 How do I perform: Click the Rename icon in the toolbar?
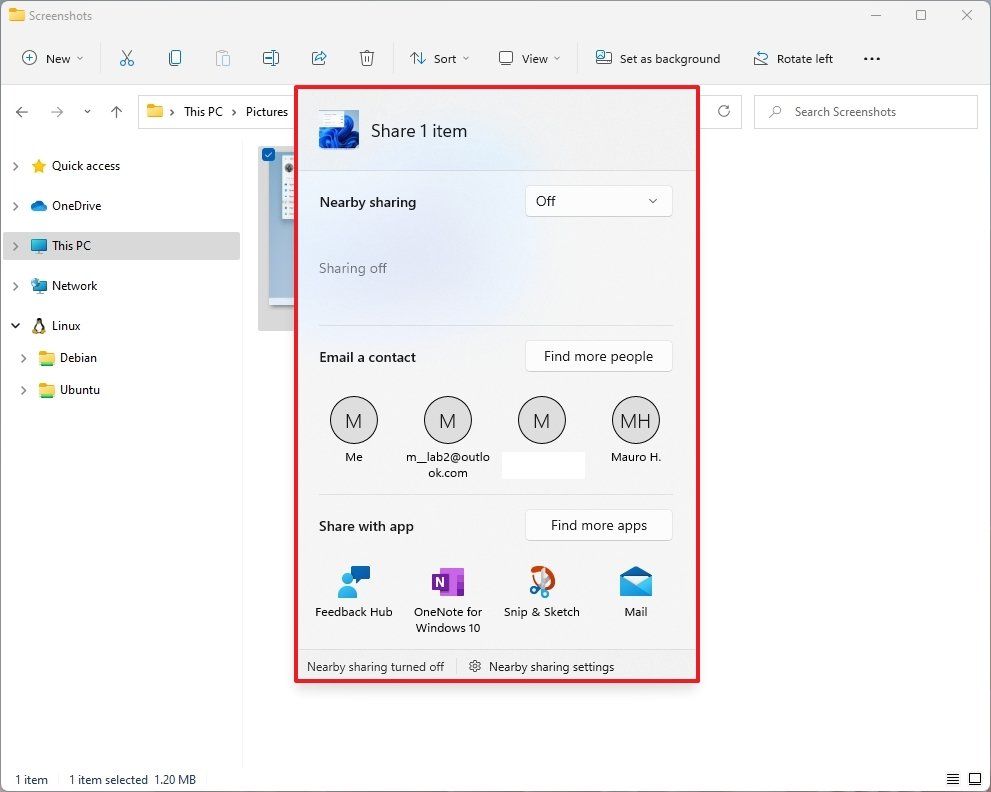271,58
